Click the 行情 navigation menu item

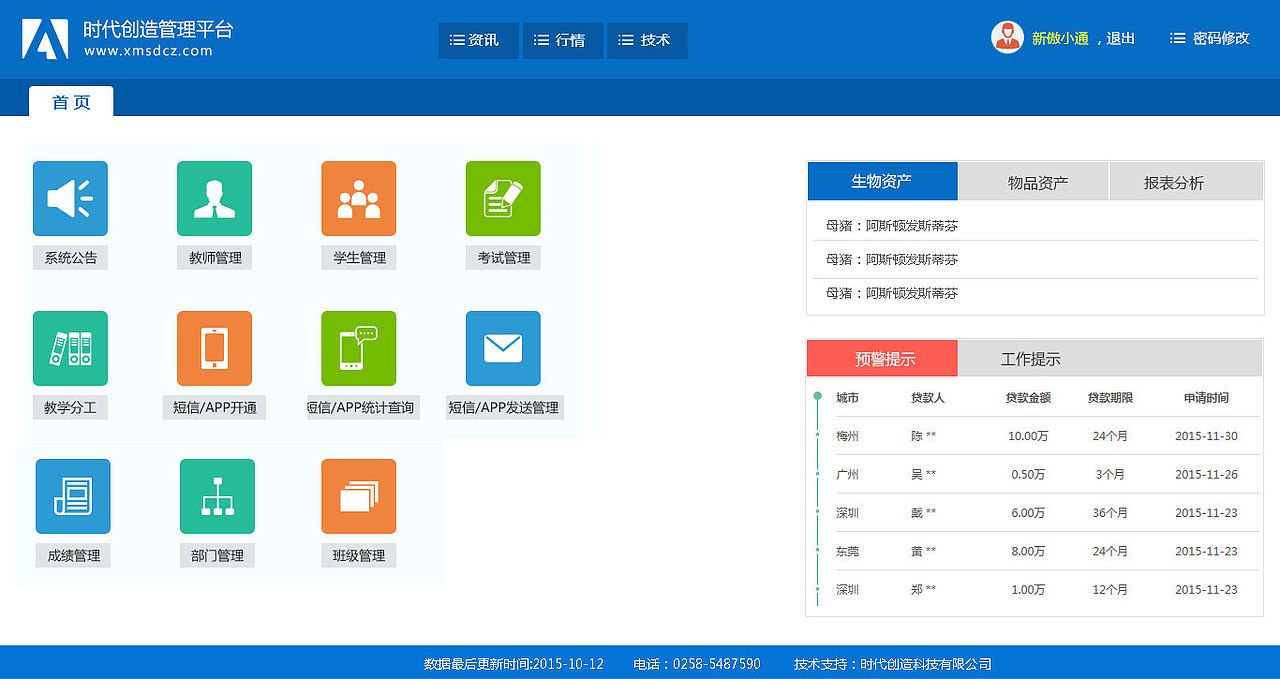[x=562, y=40]
